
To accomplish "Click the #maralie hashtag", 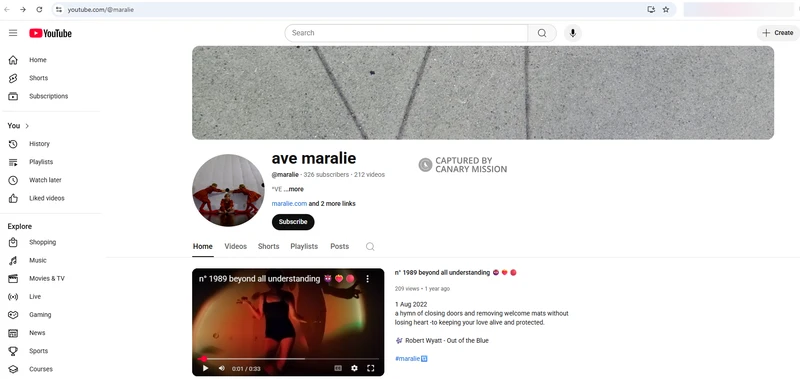I will click(x=408, y=359).
